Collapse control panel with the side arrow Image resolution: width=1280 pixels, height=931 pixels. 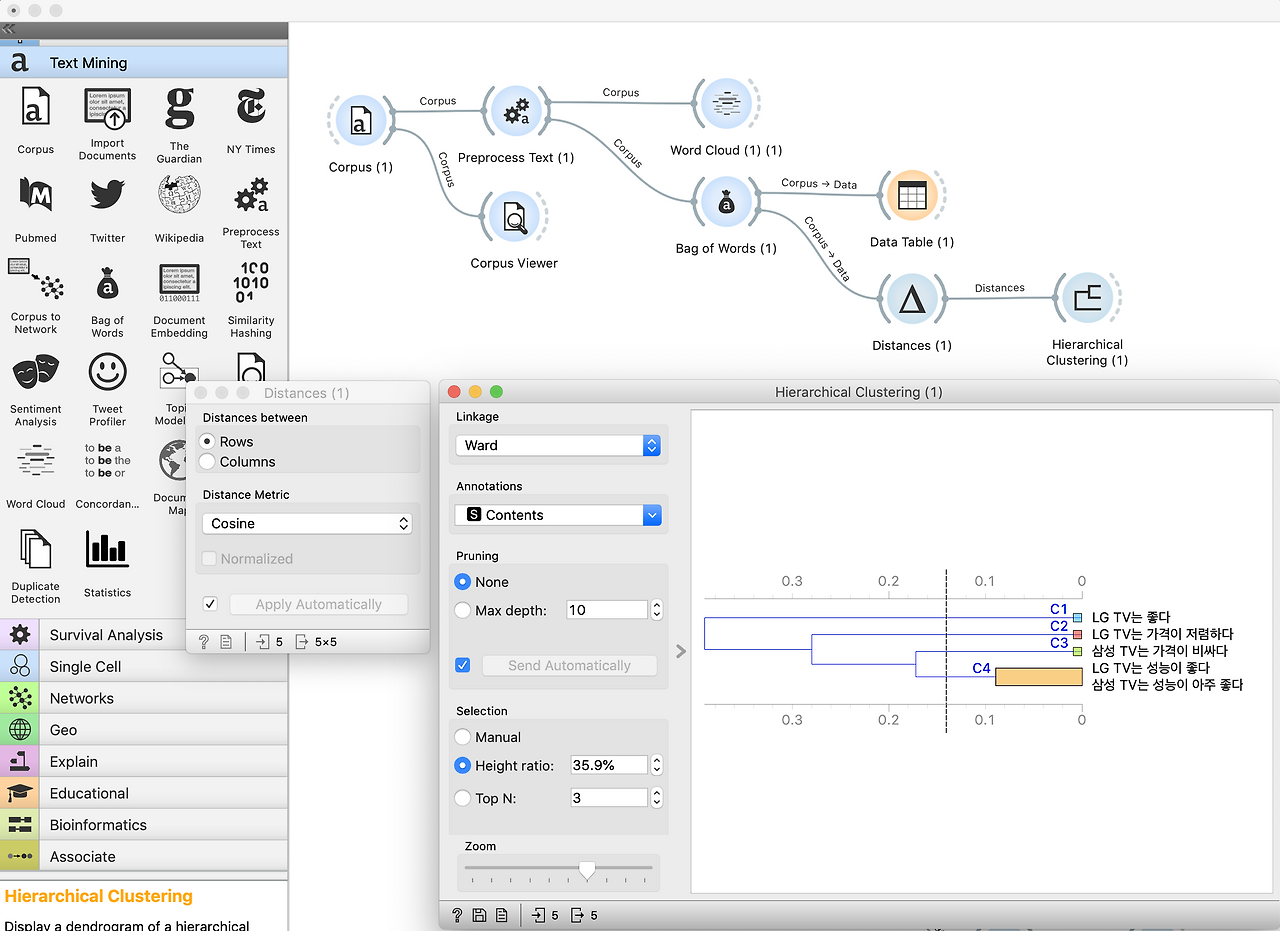coord(681,651)
